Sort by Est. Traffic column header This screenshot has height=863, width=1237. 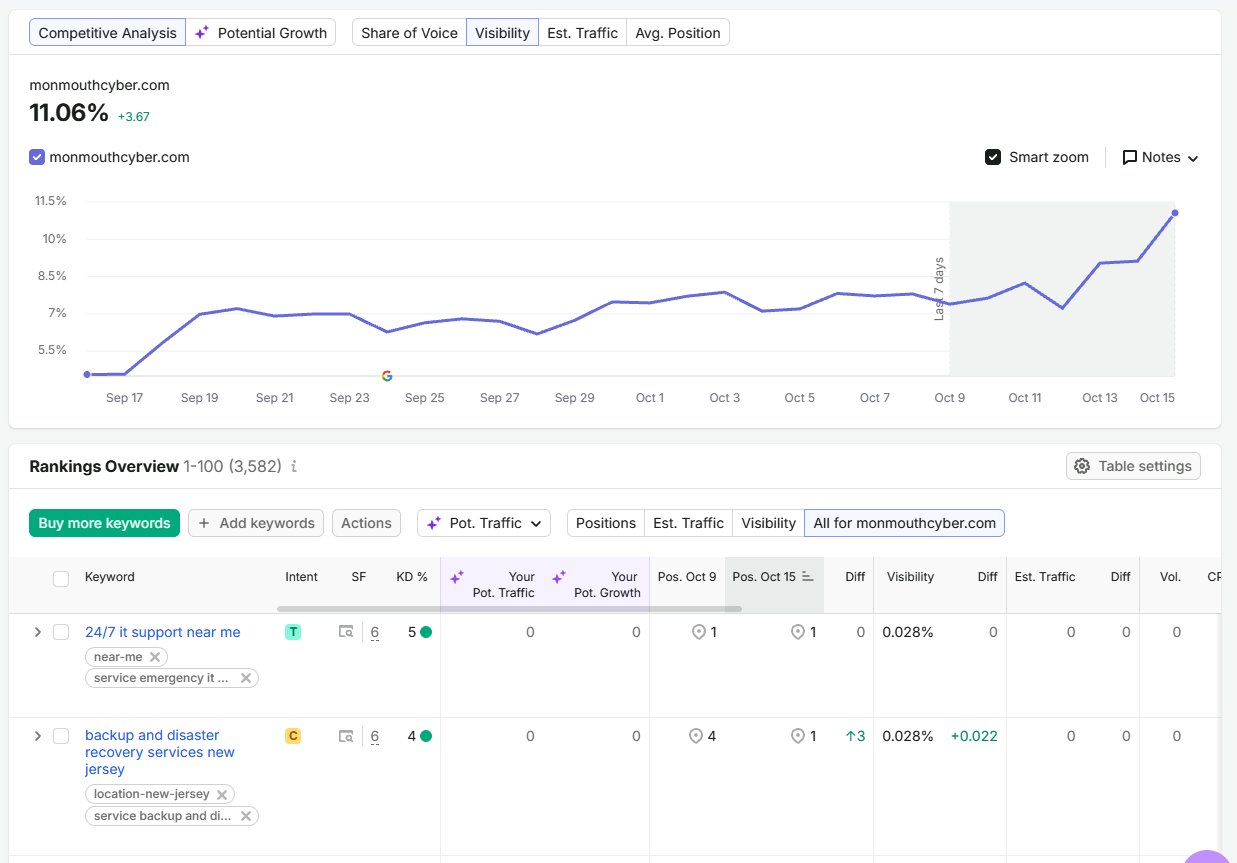coord(1045,577)
